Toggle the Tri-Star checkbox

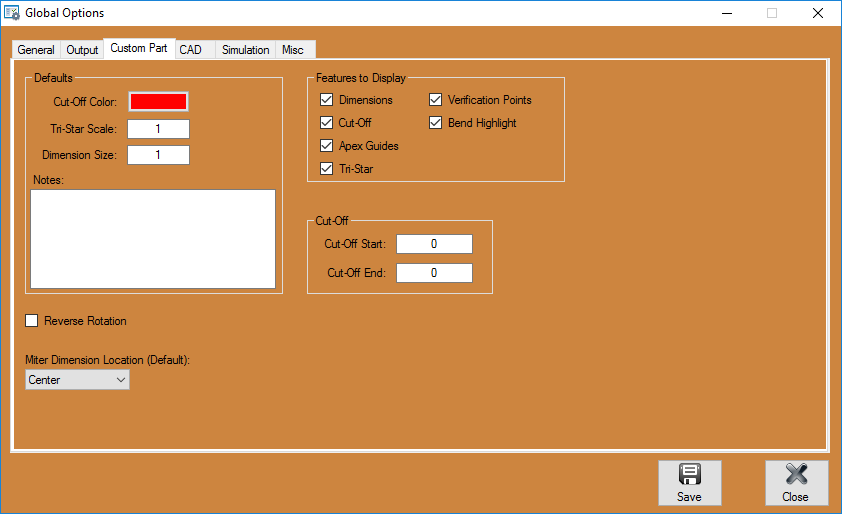click(326, 169)
